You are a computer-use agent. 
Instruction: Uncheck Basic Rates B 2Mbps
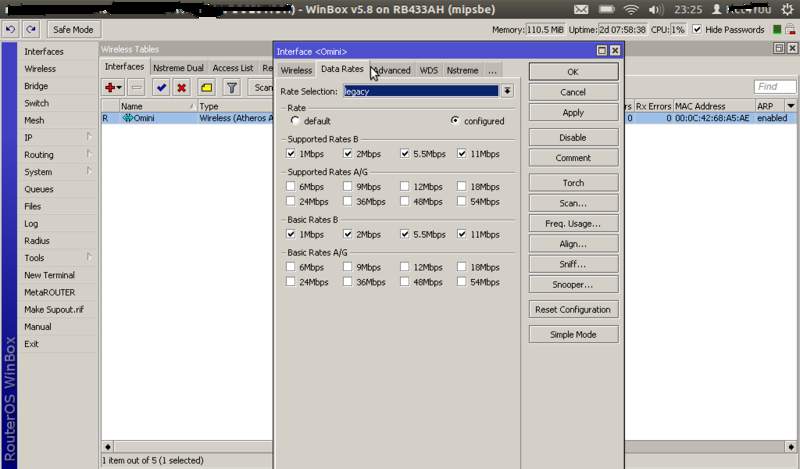point(347,234)
